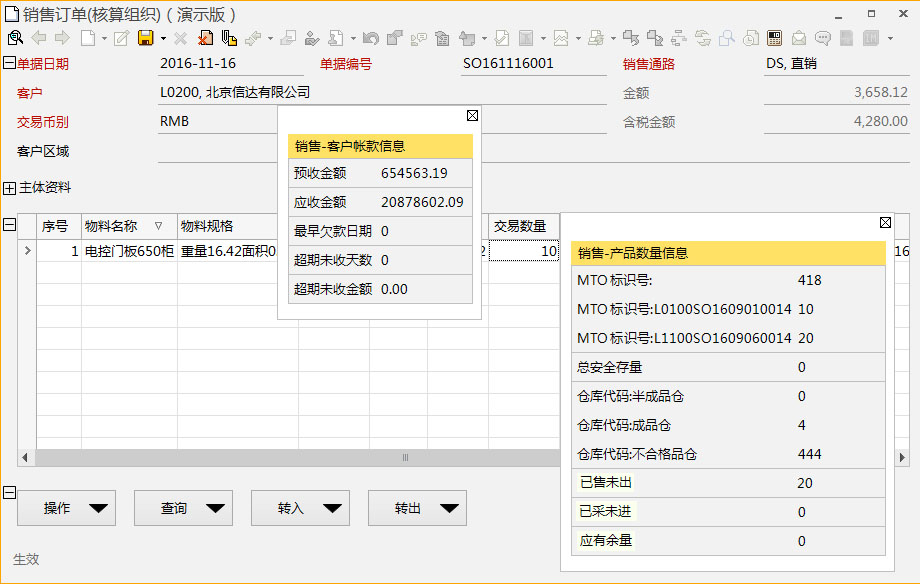Open the save button dropdown arrow
This screenshot has height=584, width=920.
click(163, 39)
